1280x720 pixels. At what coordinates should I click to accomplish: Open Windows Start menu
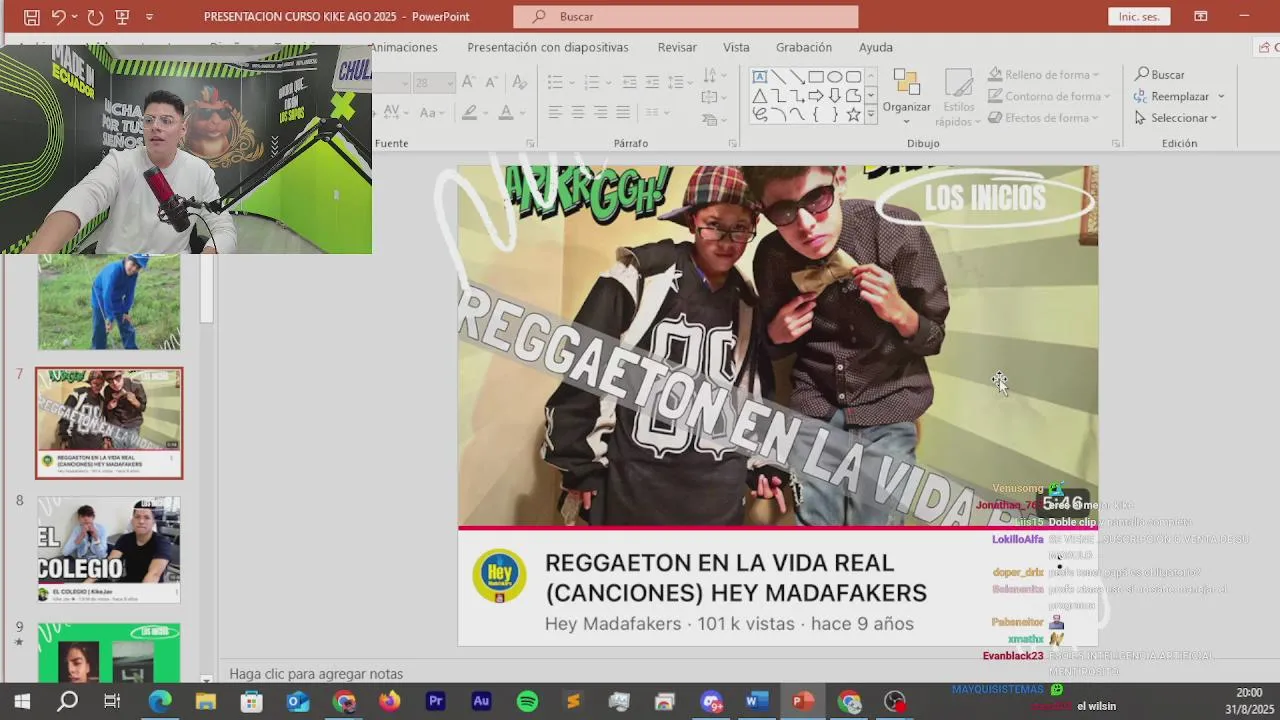pyautogui.click(x=21, y=701)
